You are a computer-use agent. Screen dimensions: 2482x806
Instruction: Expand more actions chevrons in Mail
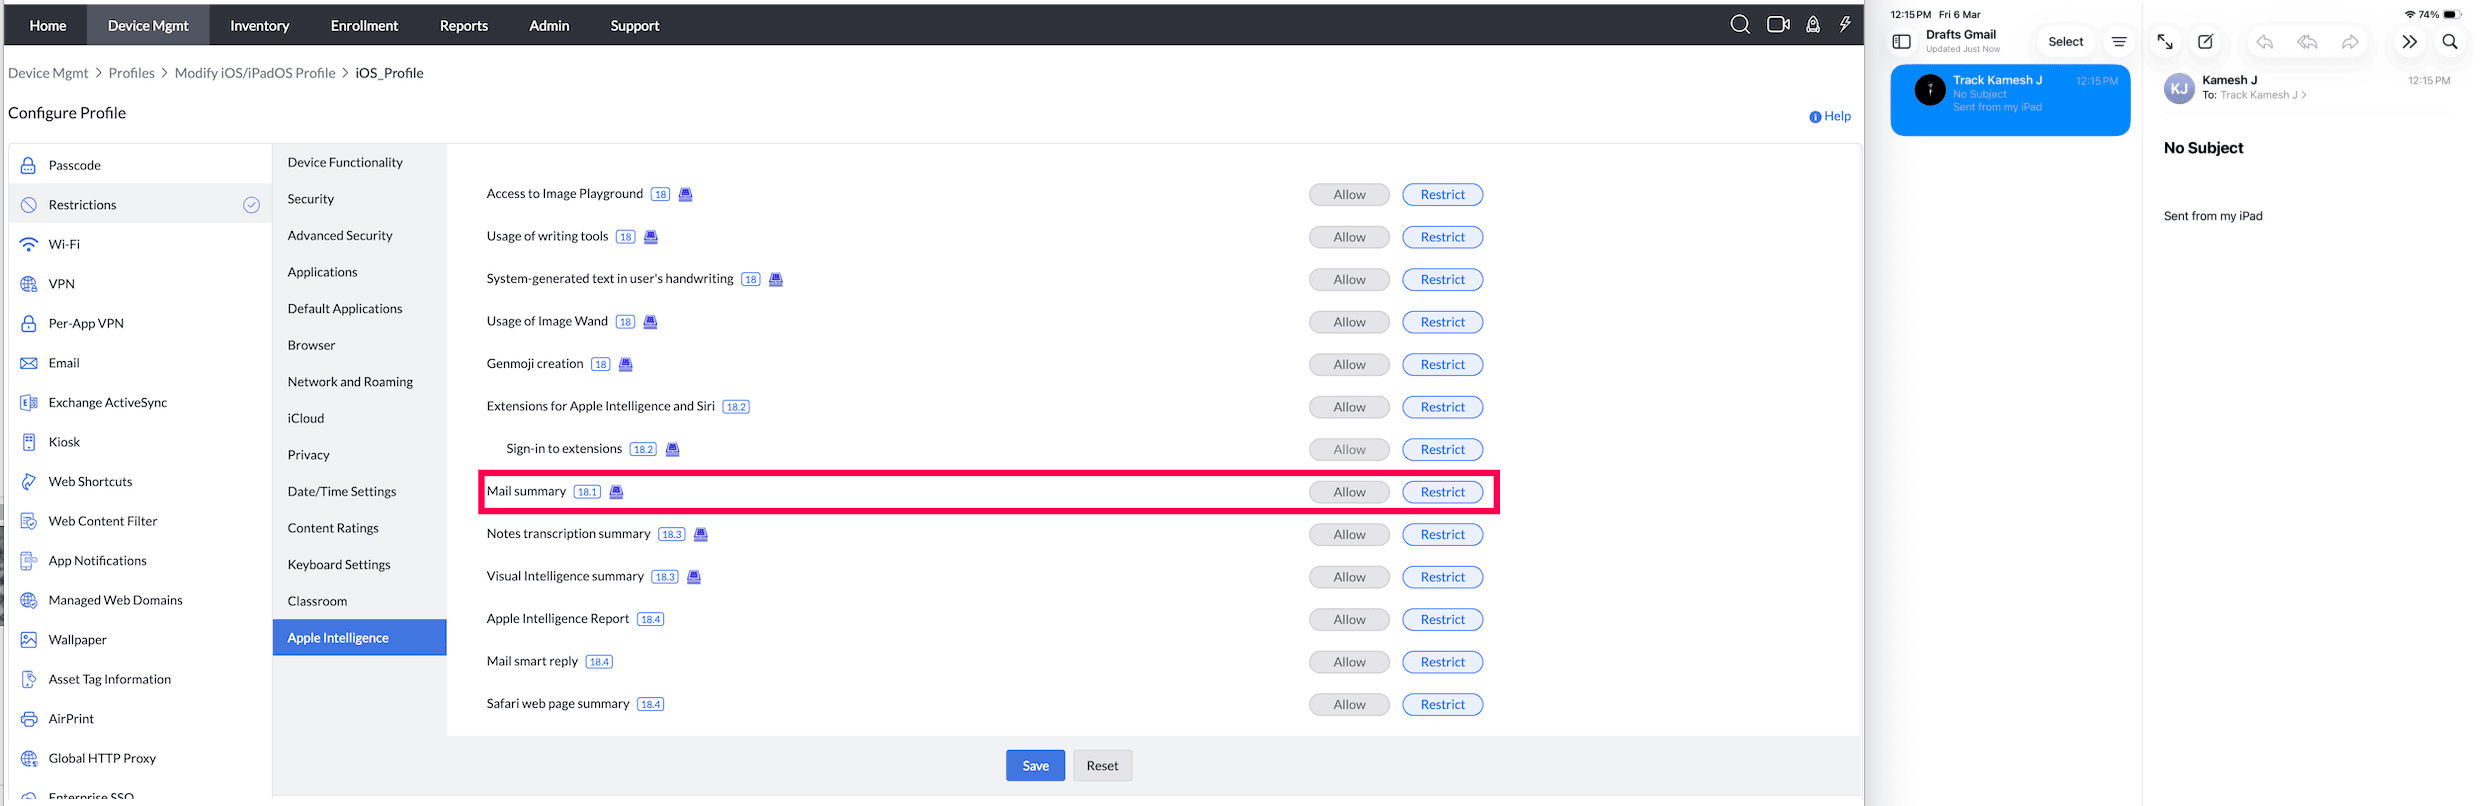point(2409,42)
